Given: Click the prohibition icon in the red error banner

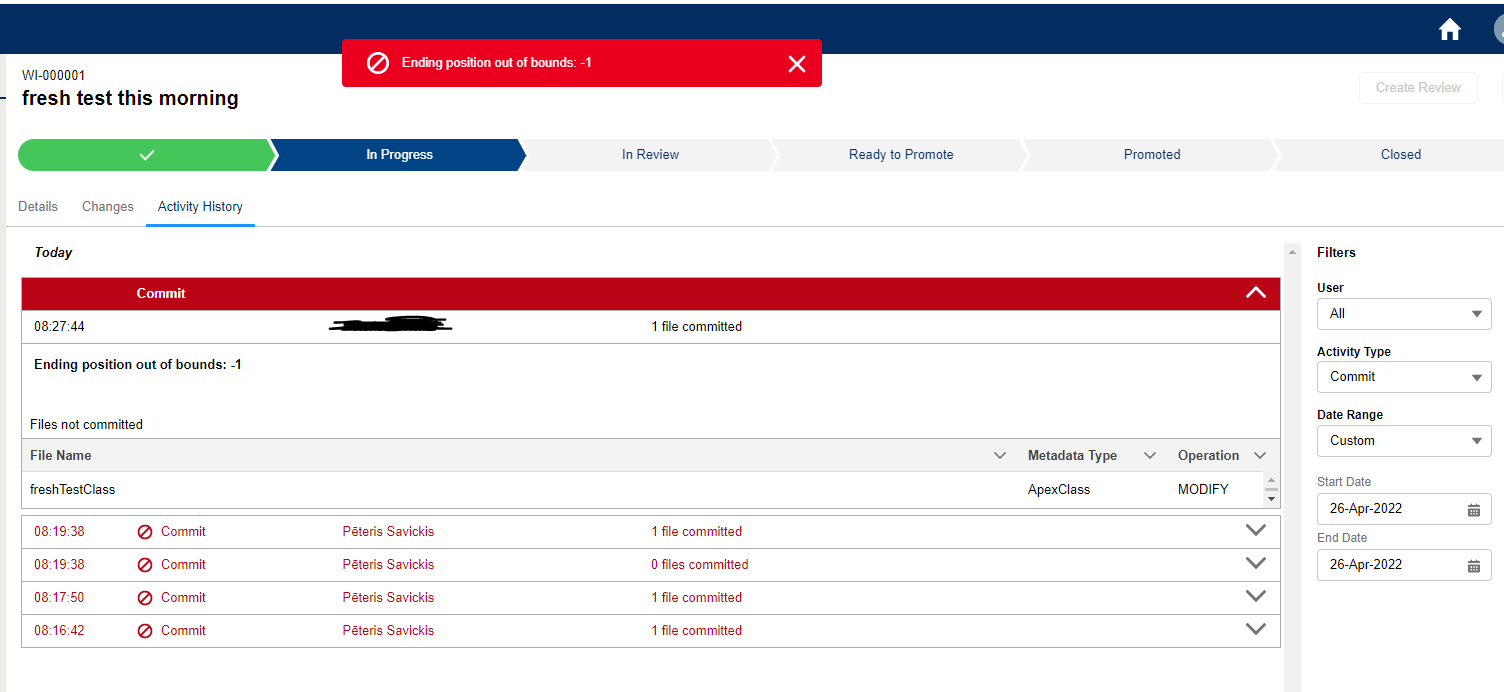Looking at the screenshot, I should click(378, 62).
